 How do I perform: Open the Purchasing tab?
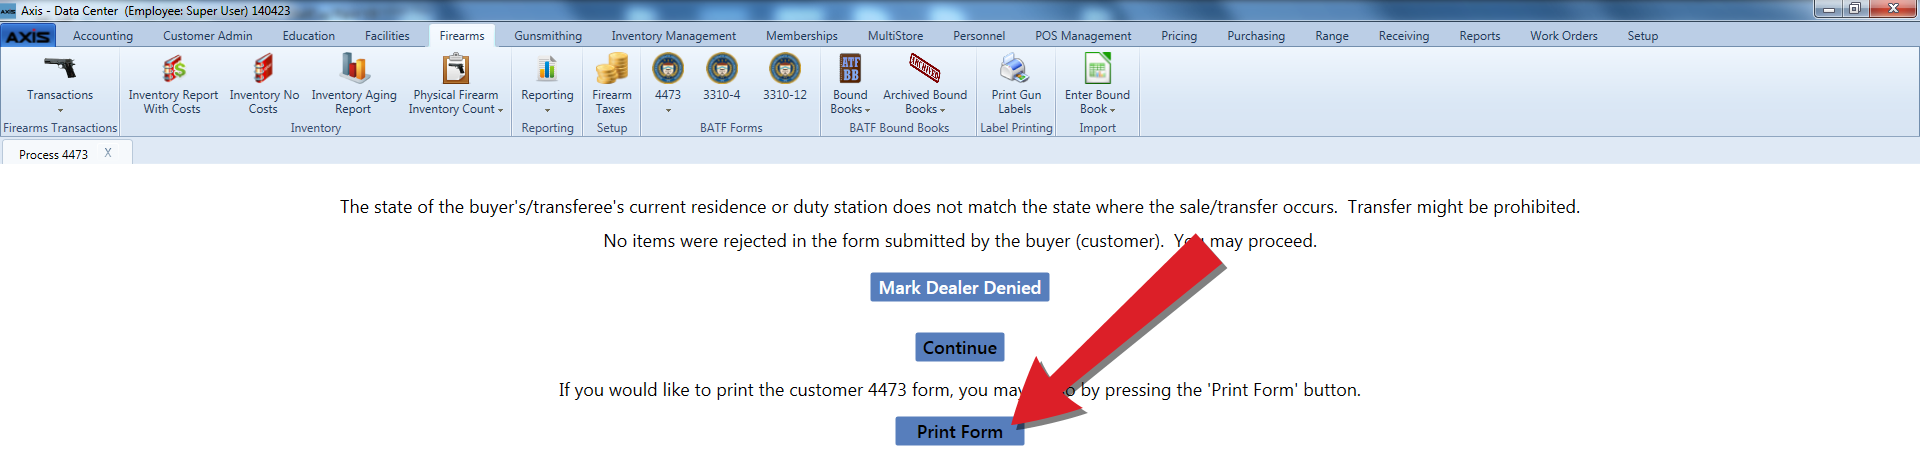(x=1256, y=36)
